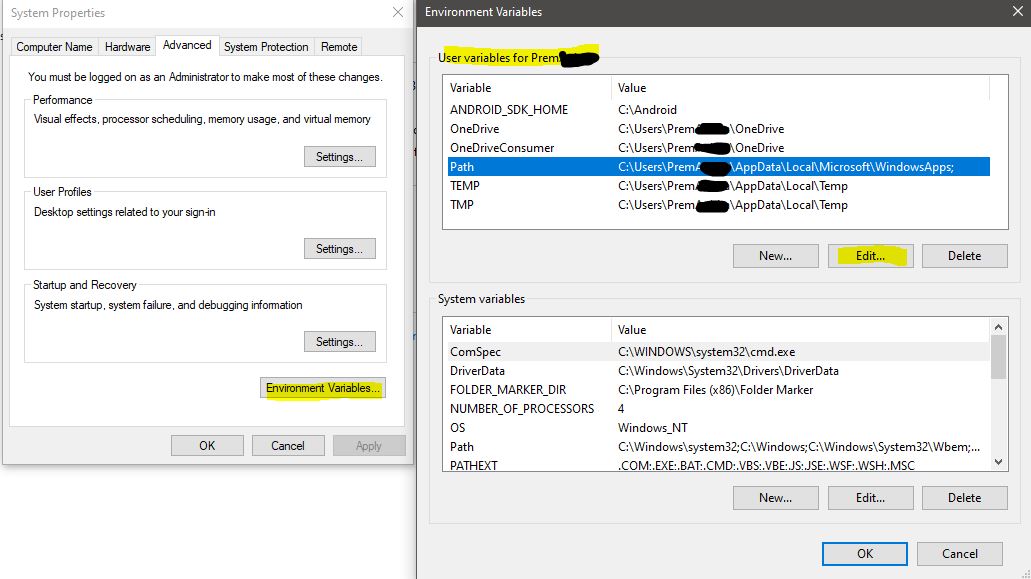Open the System Protection tab
The height and width of the screenshot is (579, 1031).
265,46
